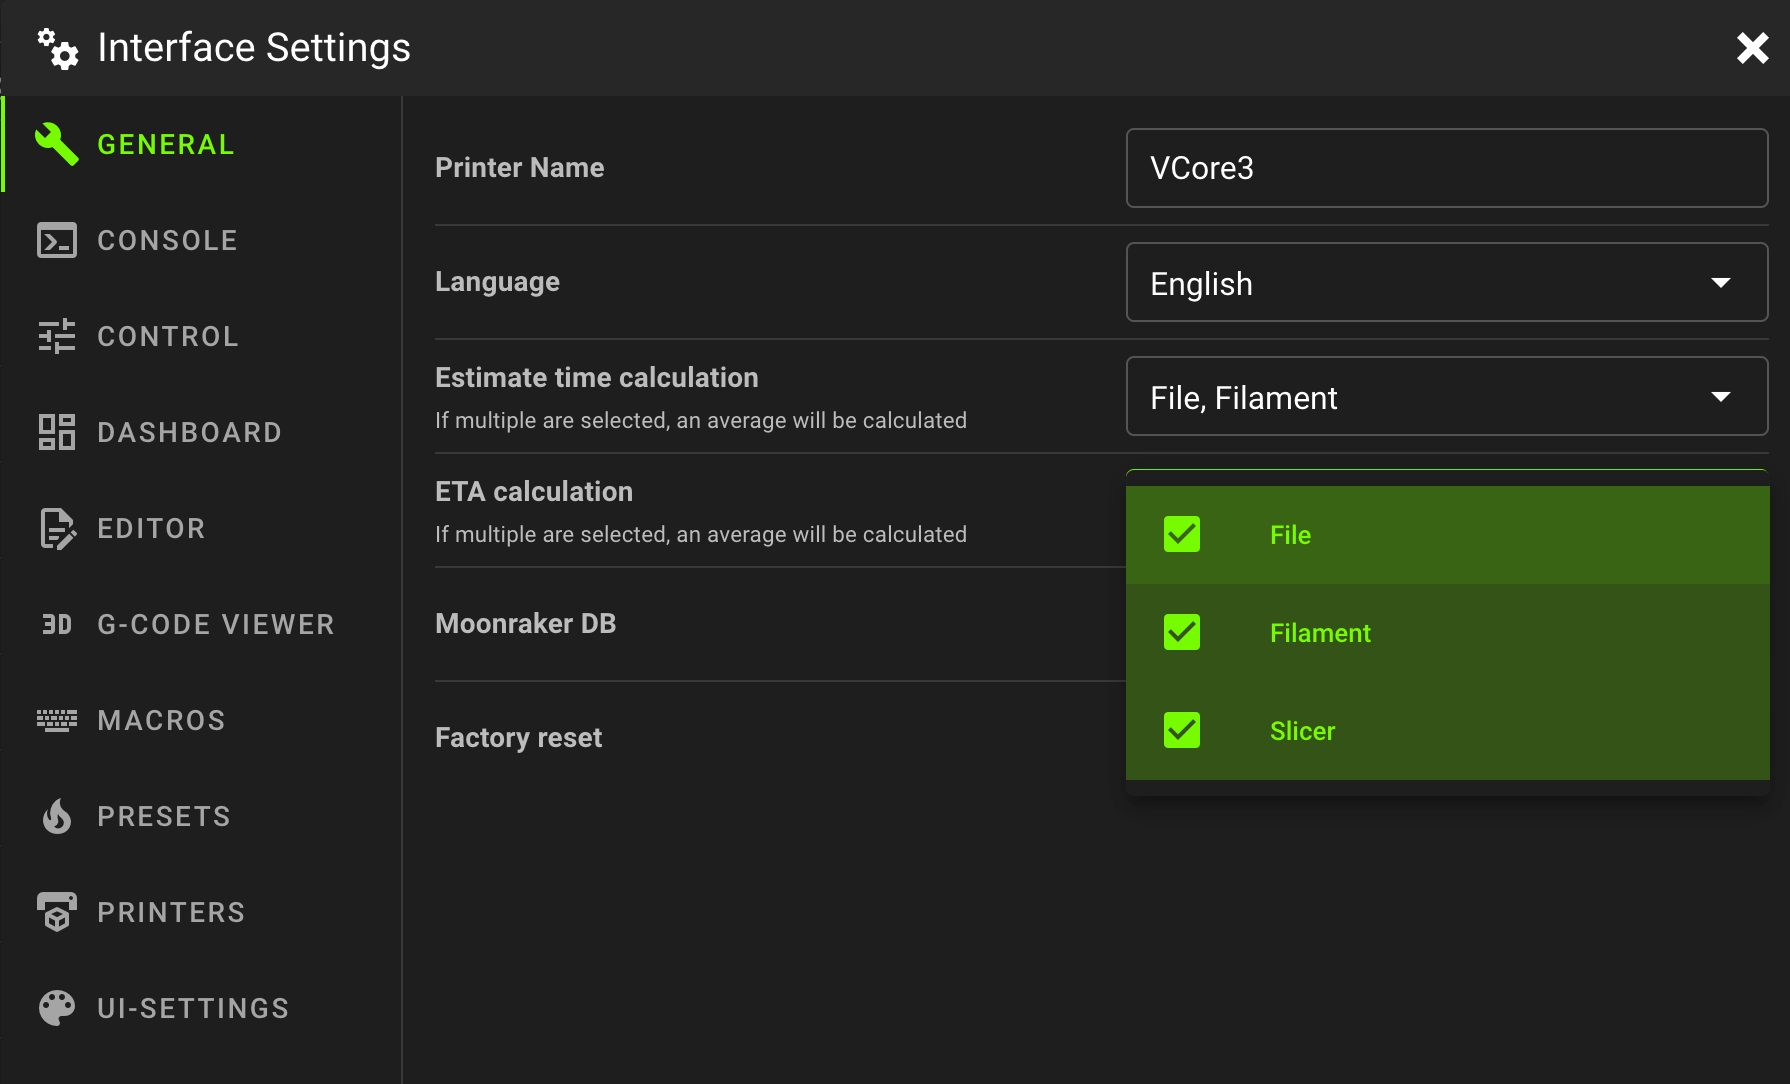Open the G-Code Viewer settings tab
Image resolution: width=1790 pixels, height=1084 pixels.
coord(202,624)
